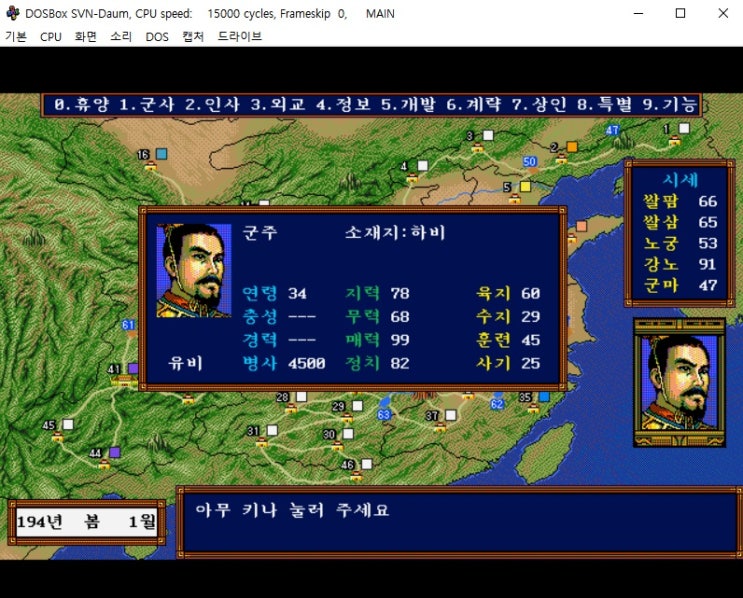The height and width of the screenshot is (598, 743).
Task: Select game command 4.정보
Action: pyautogui.click(x=343, y=105)
